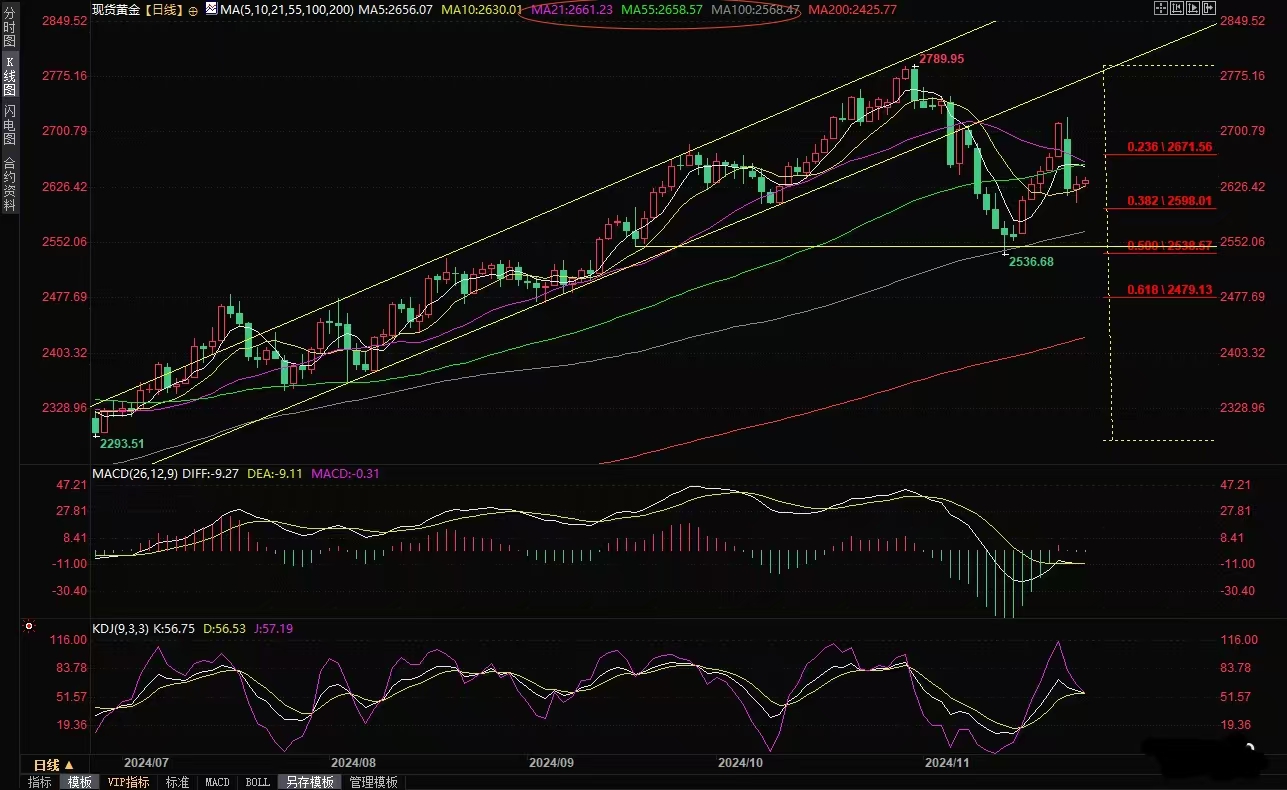
Task: Click the small red gear icon above KDJ
Action: (x=28, y=627)
